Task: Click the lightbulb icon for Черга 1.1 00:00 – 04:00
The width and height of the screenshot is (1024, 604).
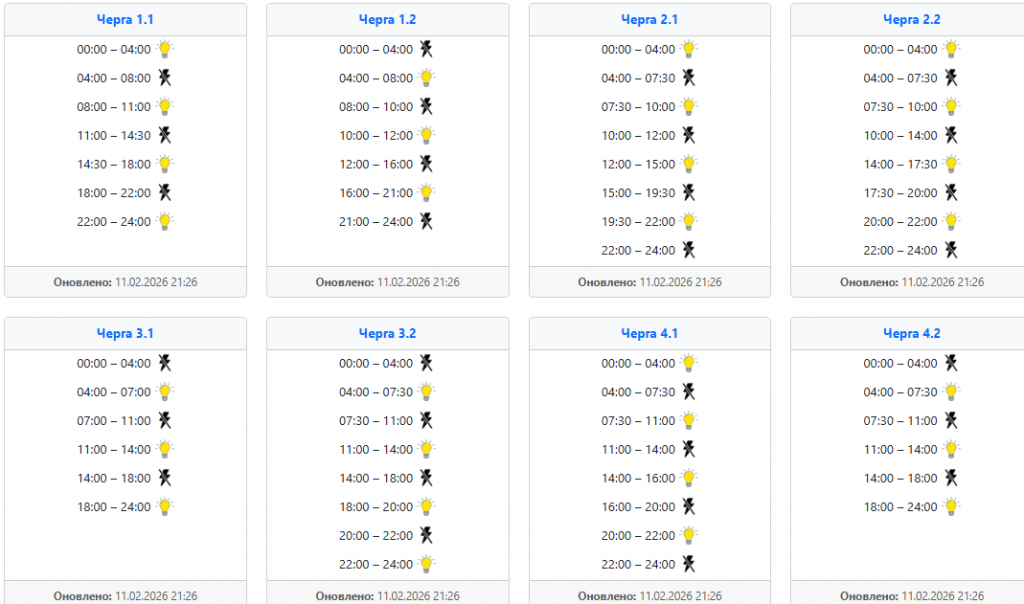Action: coord(165,49)
